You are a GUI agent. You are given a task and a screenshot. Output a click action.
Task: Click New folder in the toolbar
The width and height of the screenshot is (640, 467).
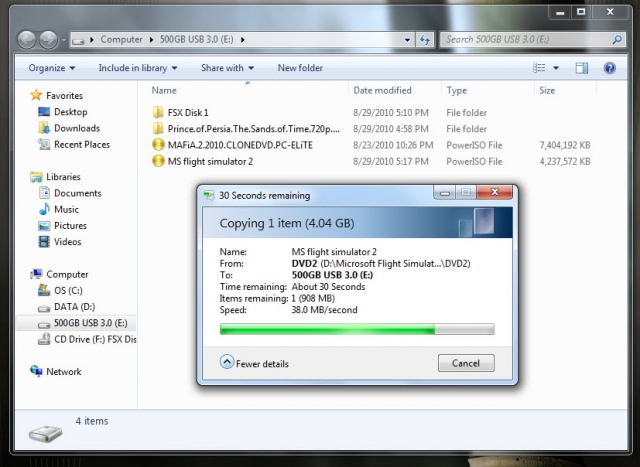tap(300, 68)
